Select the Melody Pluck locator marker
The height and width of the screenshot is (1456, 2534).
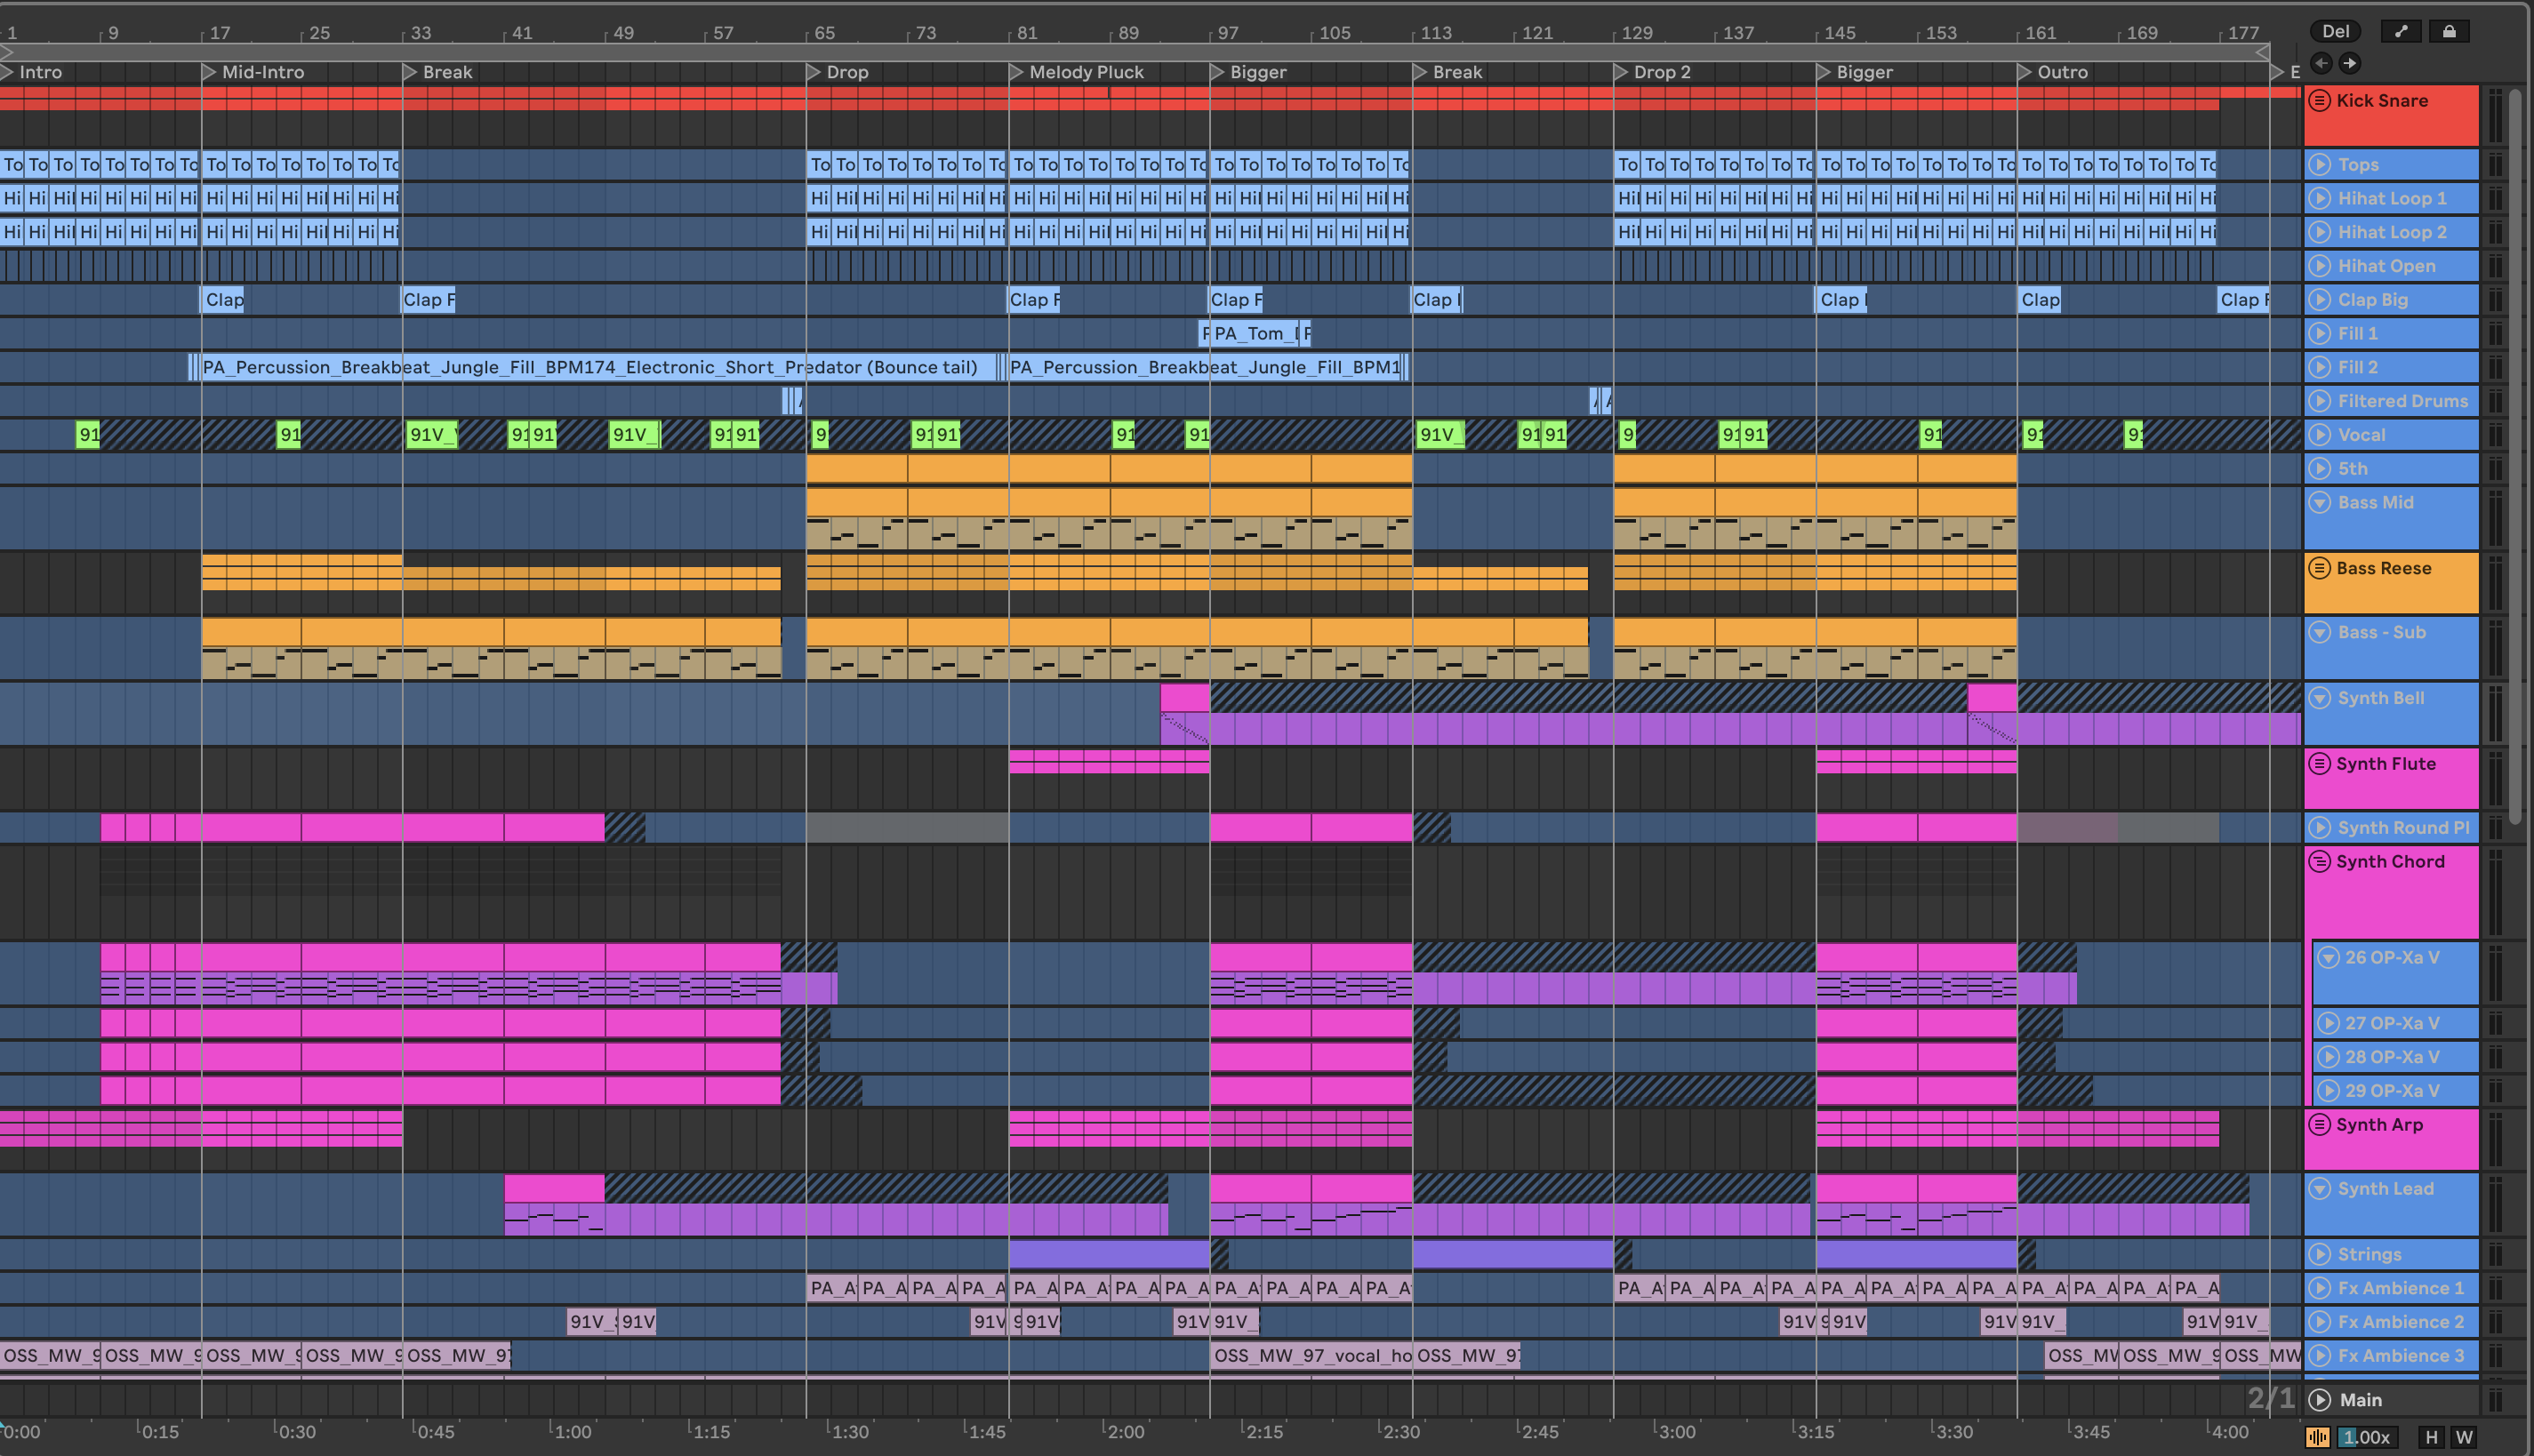1017,72
